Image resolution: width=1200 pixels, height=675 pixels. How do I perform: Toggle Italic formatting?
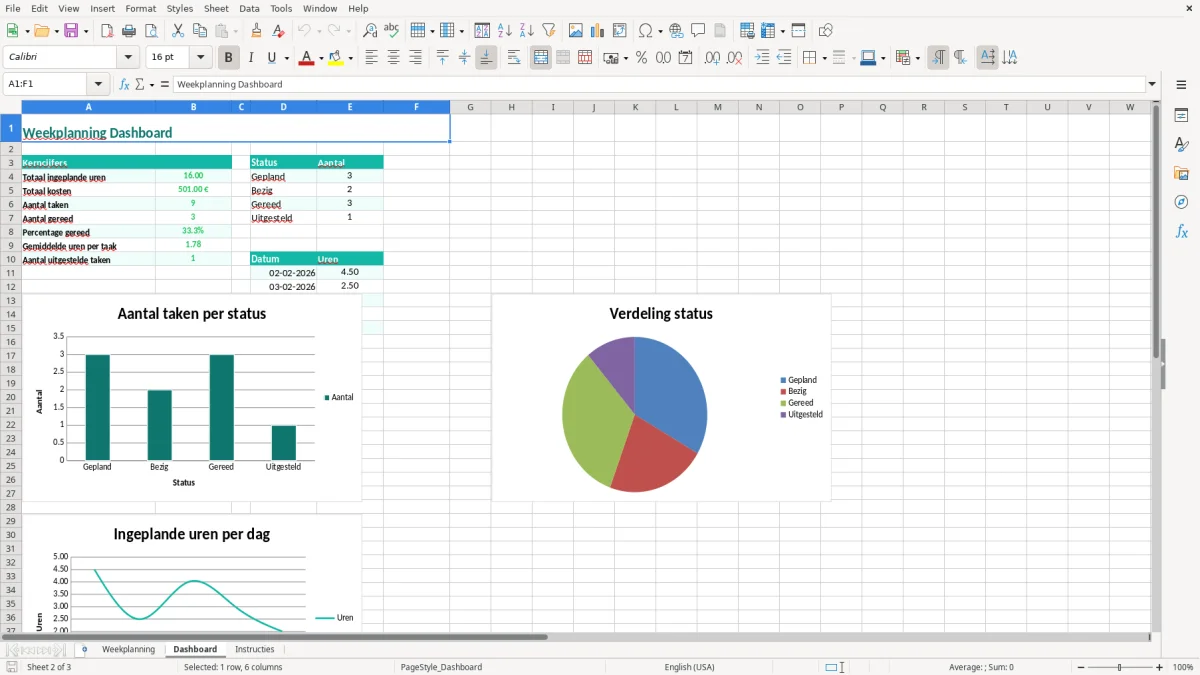pos(251,58)
